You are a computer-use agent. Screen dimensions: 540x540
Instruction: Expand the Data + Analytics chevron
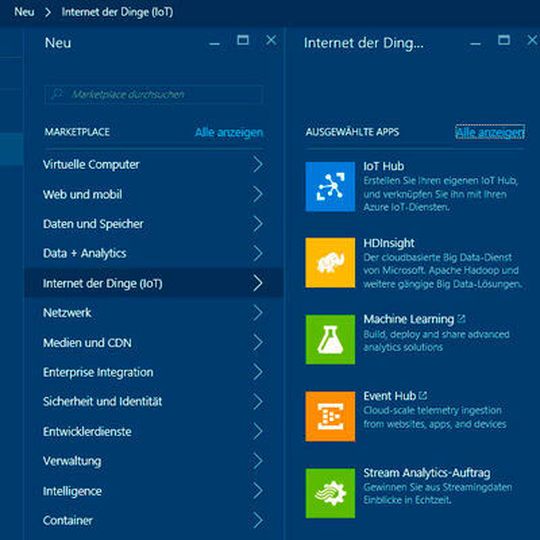click(x=258, y=253)
